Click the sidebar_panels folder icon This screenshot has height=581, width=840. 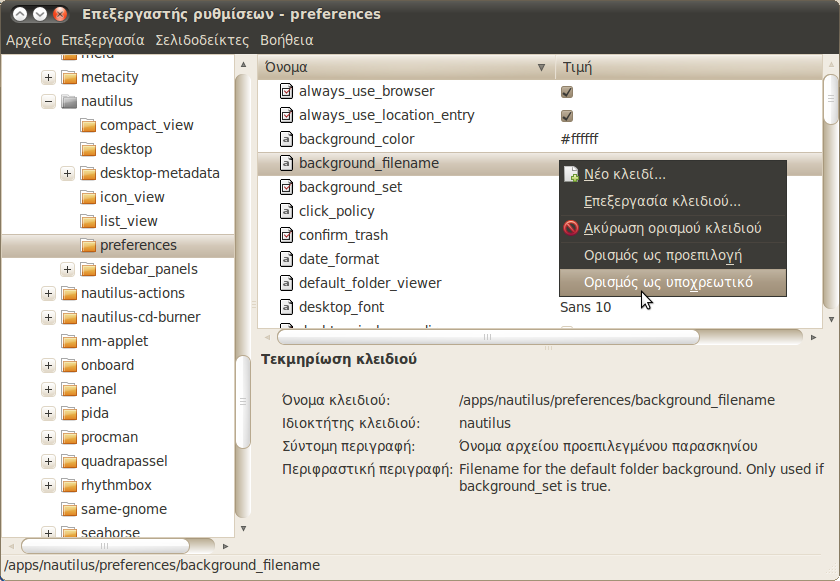[x=88, y=269]
